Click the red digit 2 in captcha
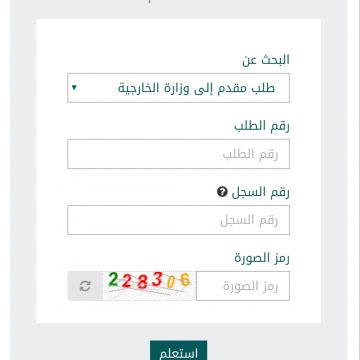The width and height of the screenshot is (360, 360). [127, 282]
